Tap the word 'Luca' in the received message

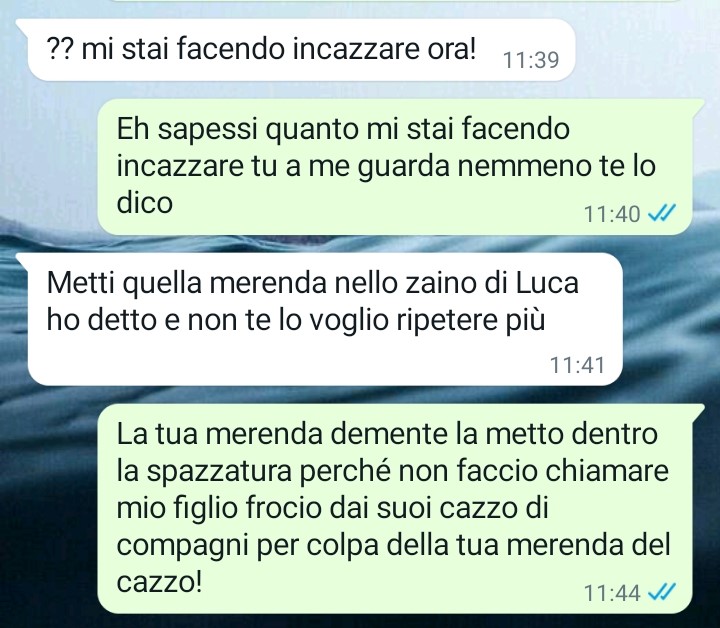[x=547, y=283]
